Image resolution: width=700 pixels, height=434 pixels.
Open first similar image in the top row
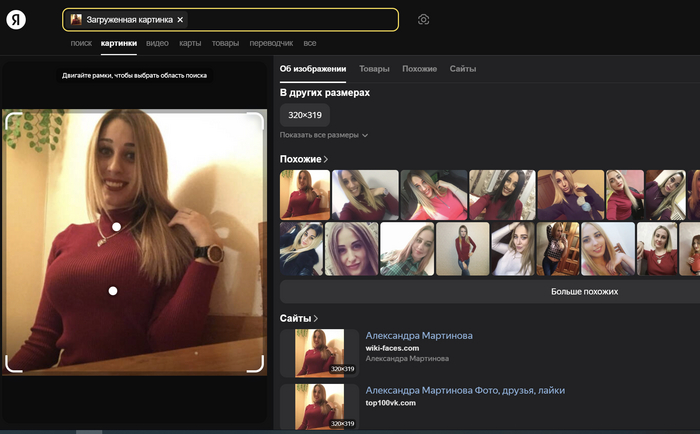point(305,195)
